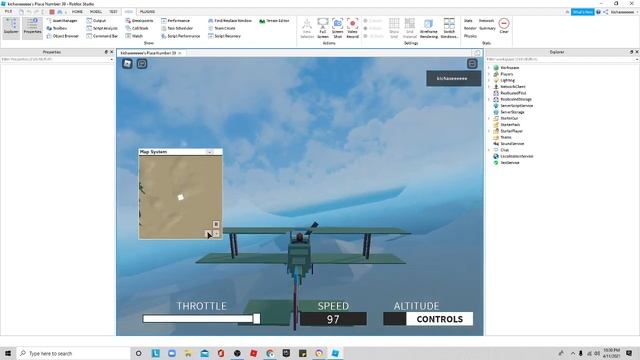The width and height of the screenshot is (640, 360).
Task: Stop the running playtest (red square)
Action: pyautogui.click(x=52, y=12)
